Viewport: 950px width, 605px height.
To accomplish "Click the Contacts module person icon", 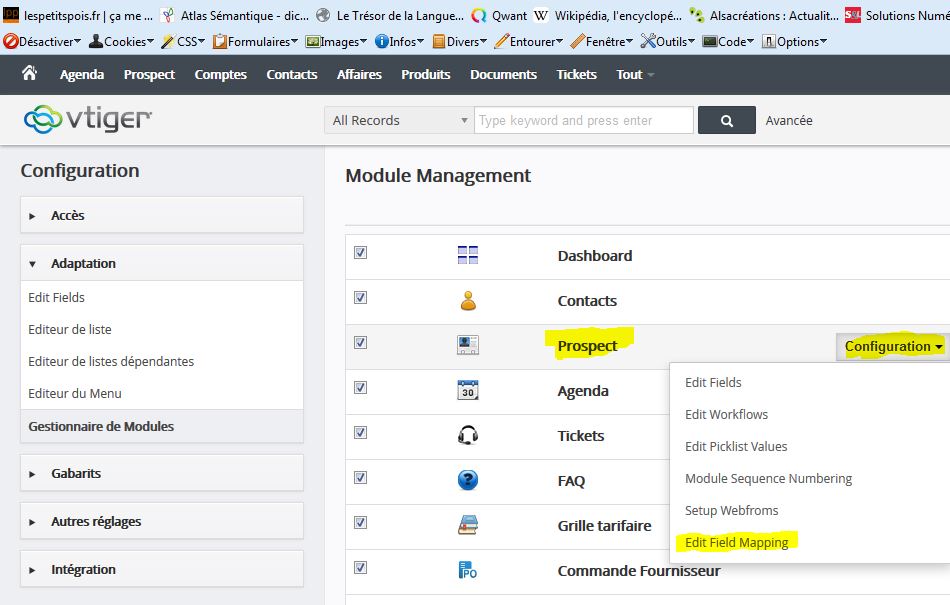I will pos(467,300).
